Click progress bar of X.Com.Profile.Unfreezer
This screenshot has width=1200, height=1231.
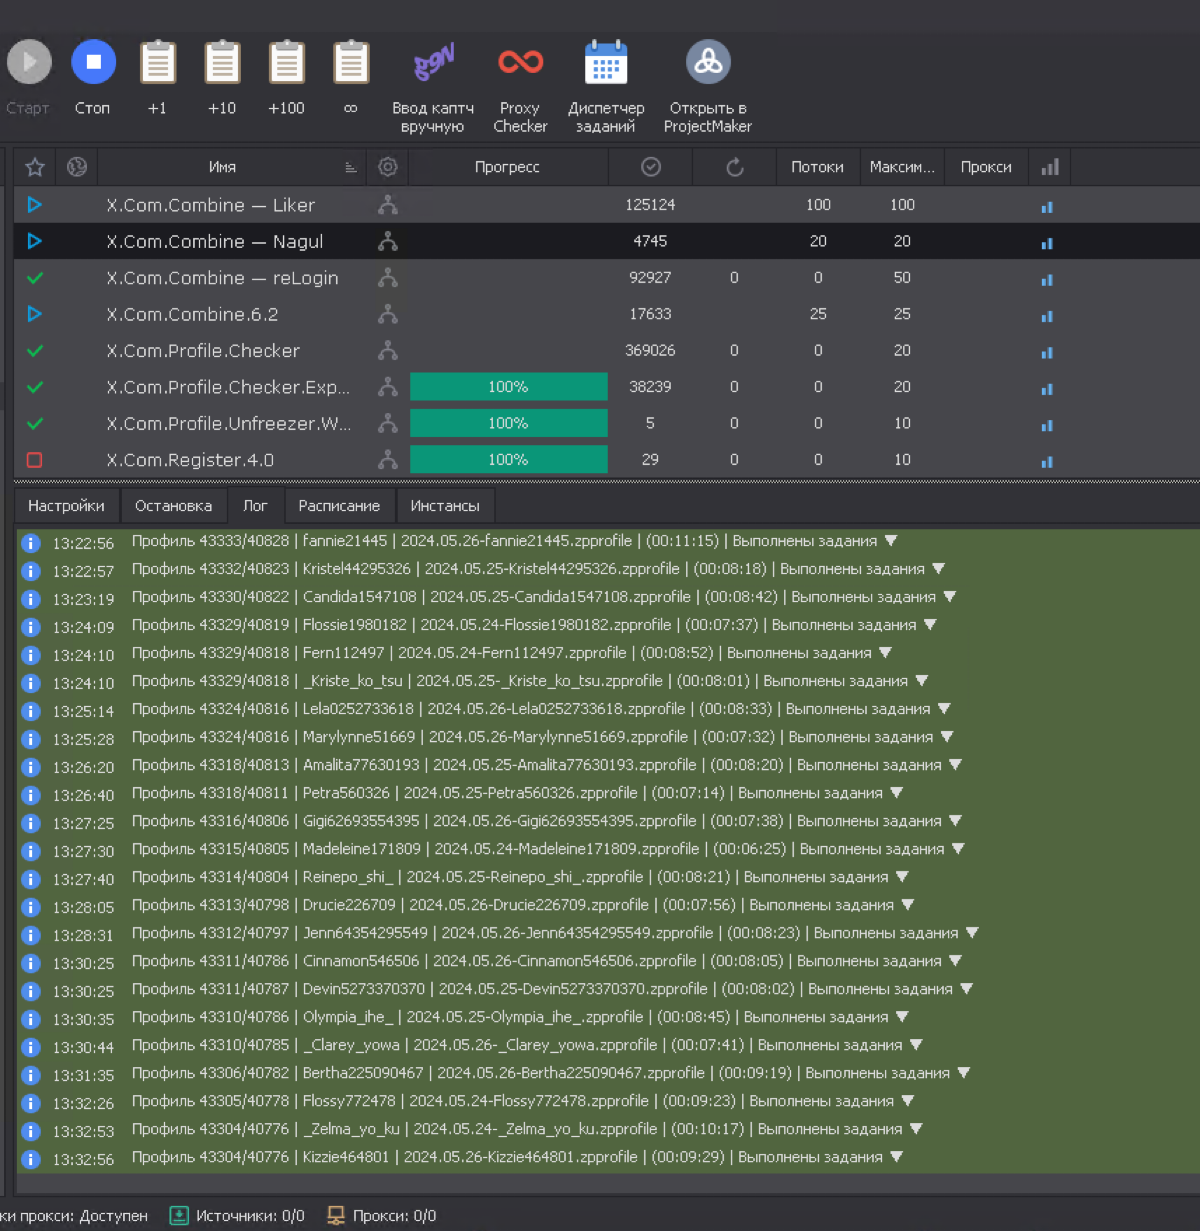pyautogui.click(x=508, y=424)
